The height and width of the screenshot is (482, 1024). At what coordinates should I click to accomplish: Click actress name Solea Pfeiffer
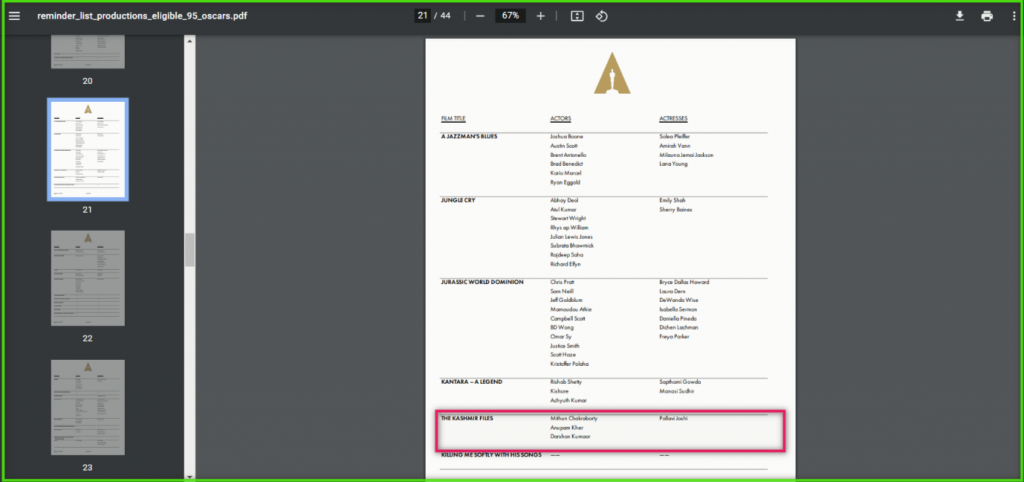pyautogui.click(x=676, y=137)
